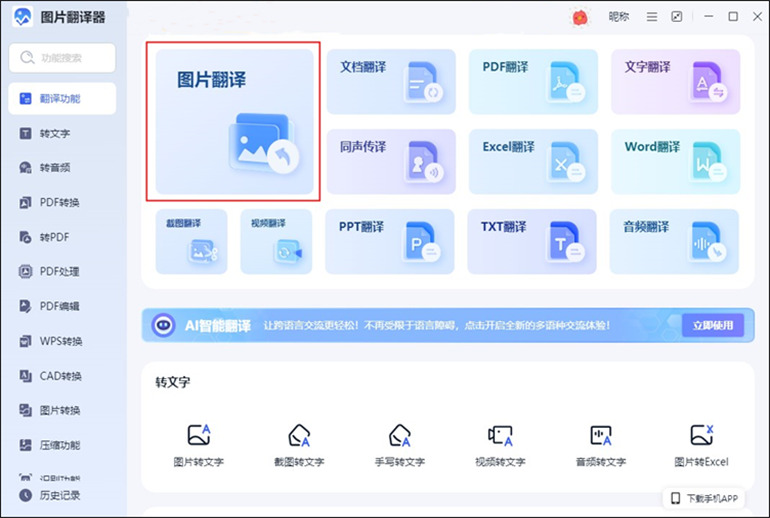
Task: Open the 截图翻译 screenshot translation tile
Action: pyautogui.click(x=191, y=241)
